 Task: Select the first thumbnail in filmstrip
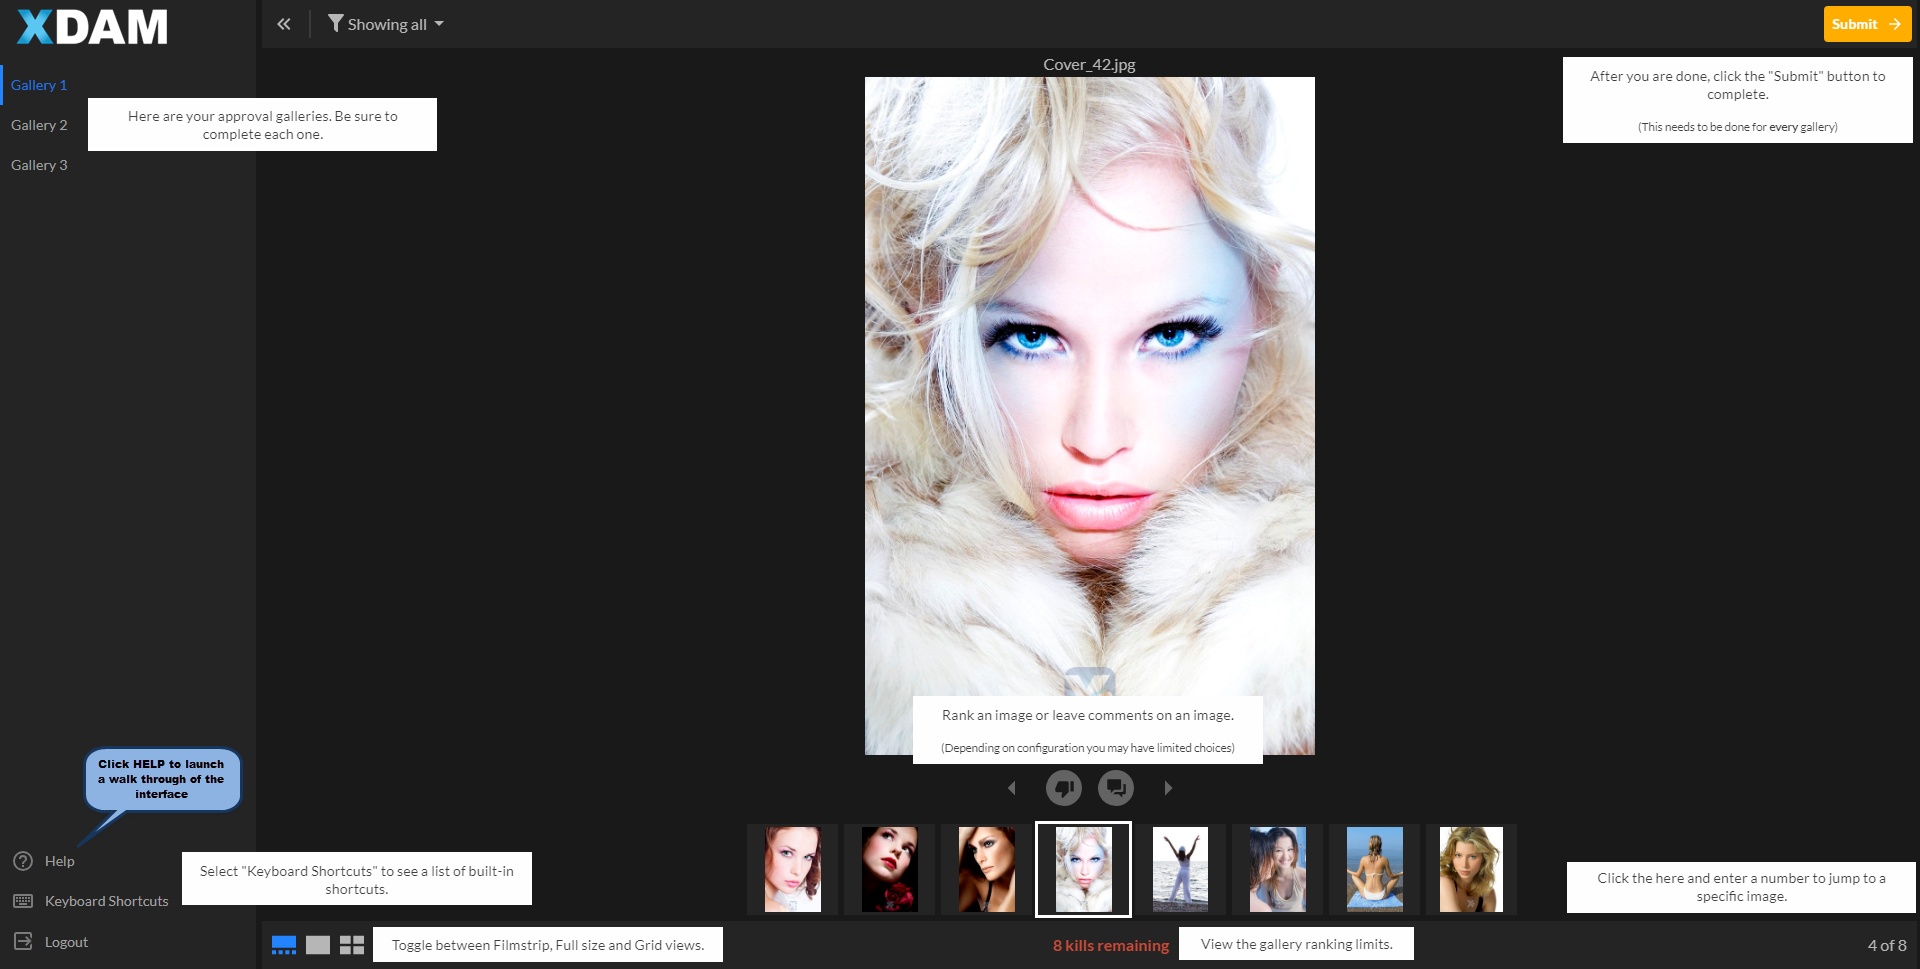[792, 868]
